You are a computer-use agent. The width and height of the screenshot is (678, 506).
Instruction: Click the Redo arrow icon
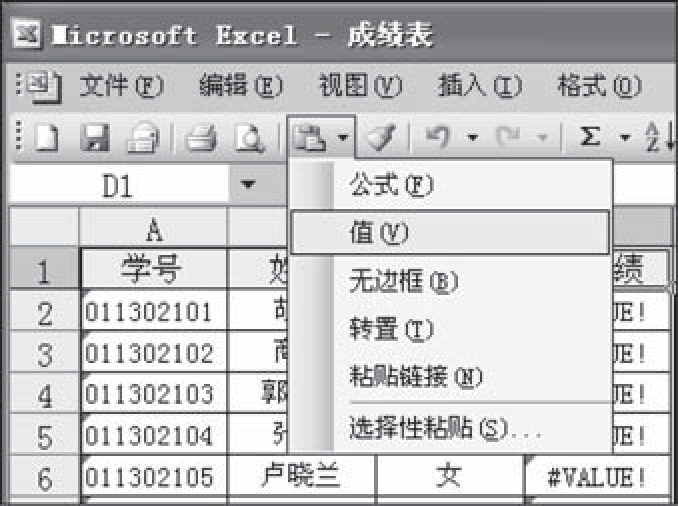tap(509, 137)
